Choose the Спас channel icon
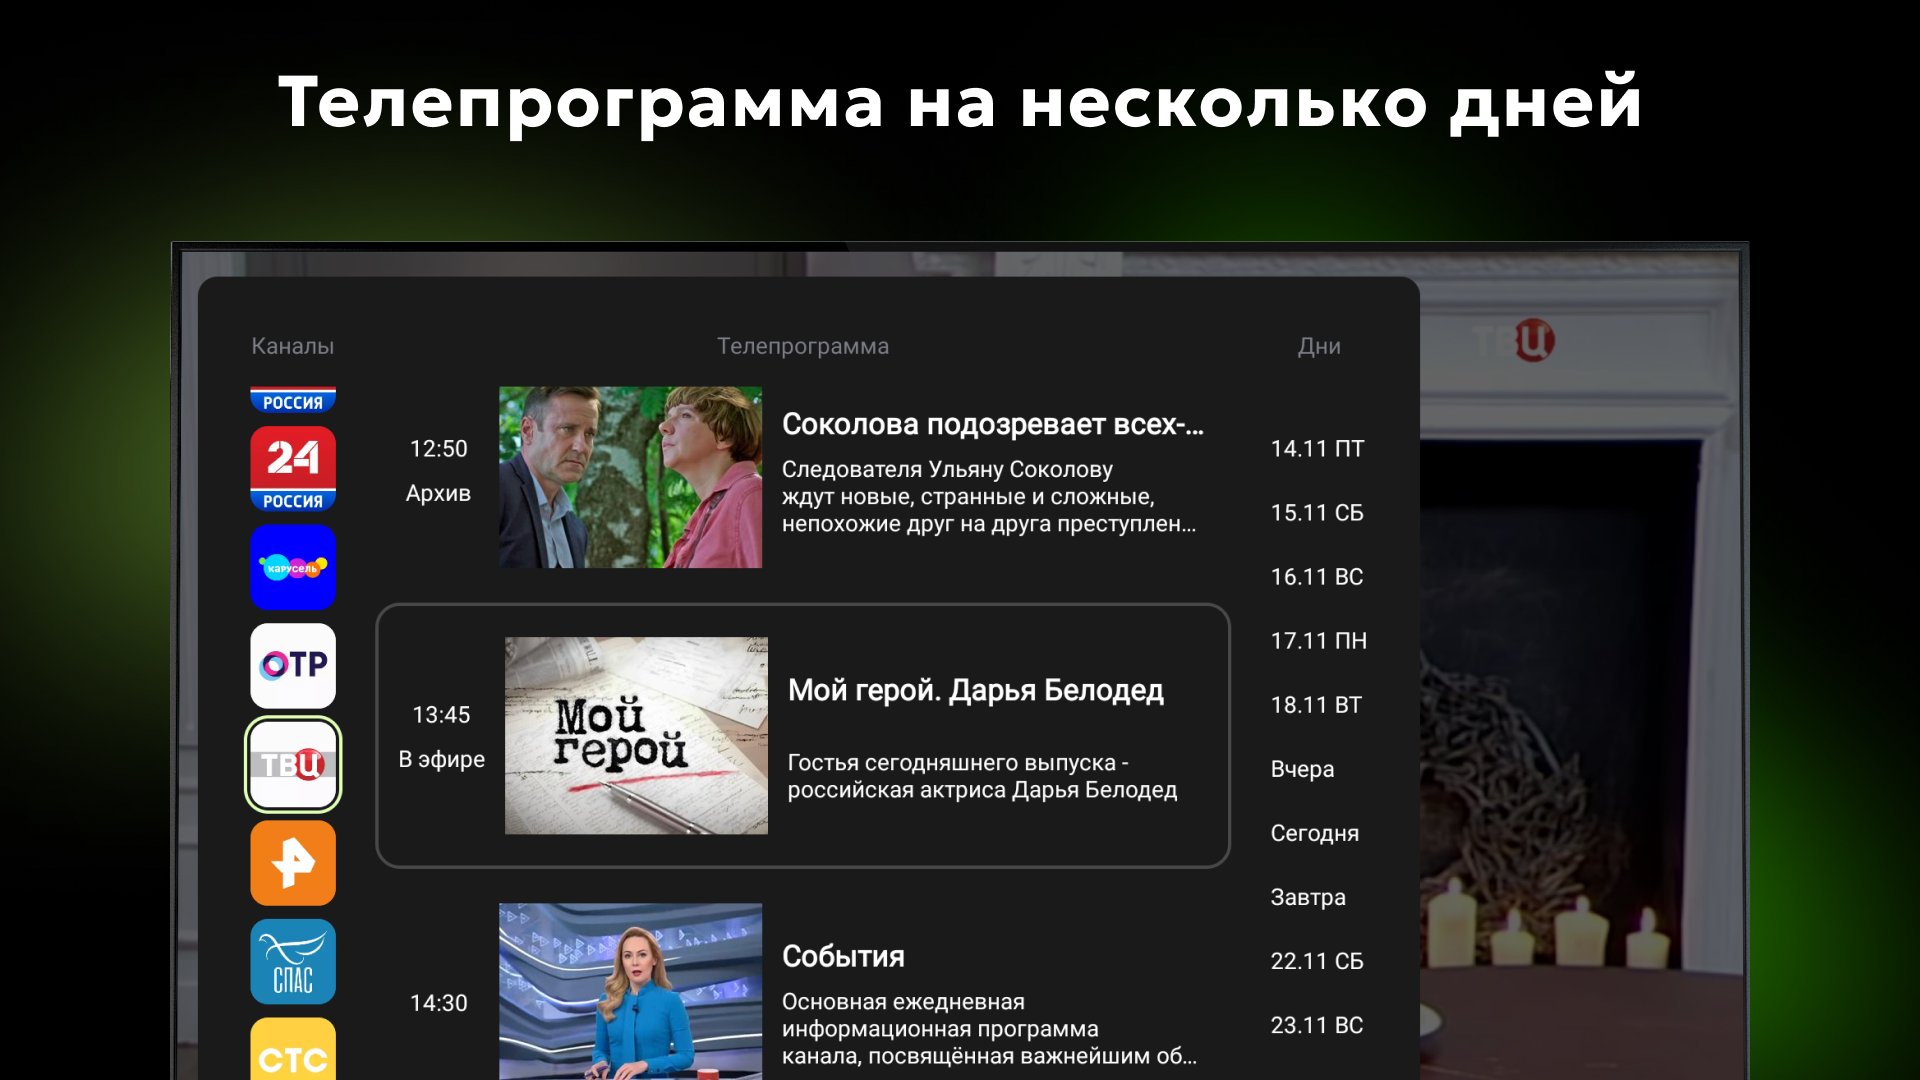This screenshot has width=1920, height=1080. pos(292,962)
